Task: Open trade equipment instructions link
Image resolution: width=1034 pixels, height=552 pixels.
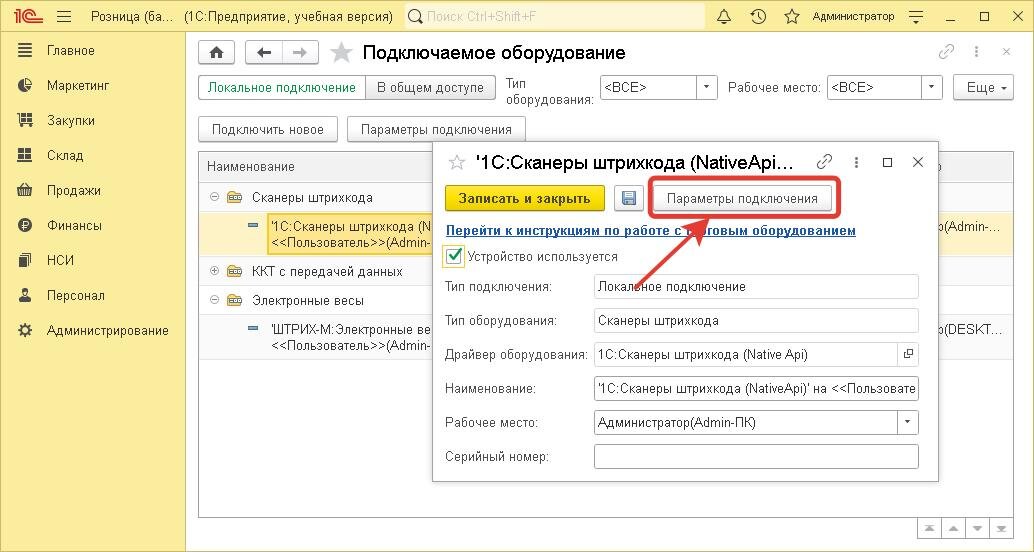Action: click(x=651, y=230)
